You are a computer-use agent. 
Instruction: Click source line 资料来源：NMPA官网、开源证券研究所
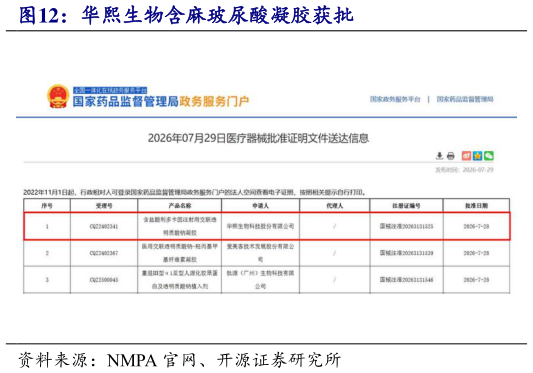point(179,360)
